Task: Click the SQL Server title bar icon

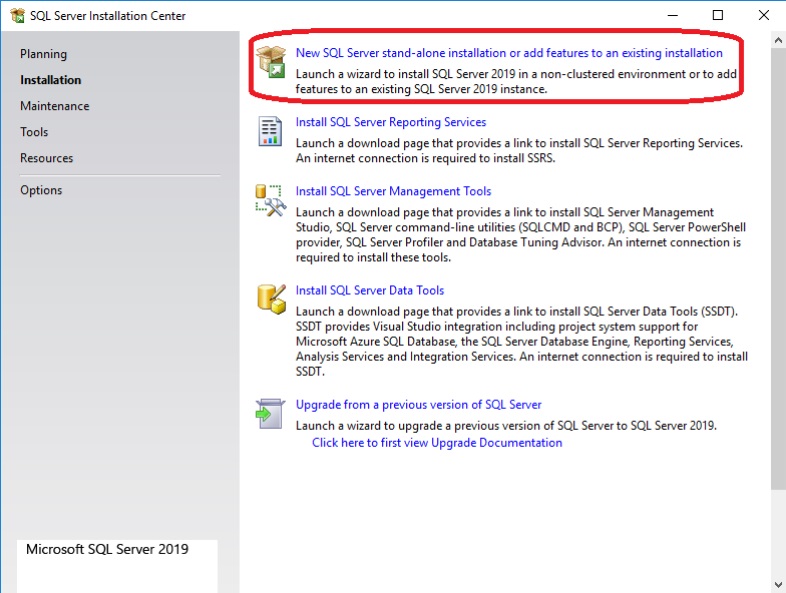Action: pyautogui.click(x=17, y=16)
